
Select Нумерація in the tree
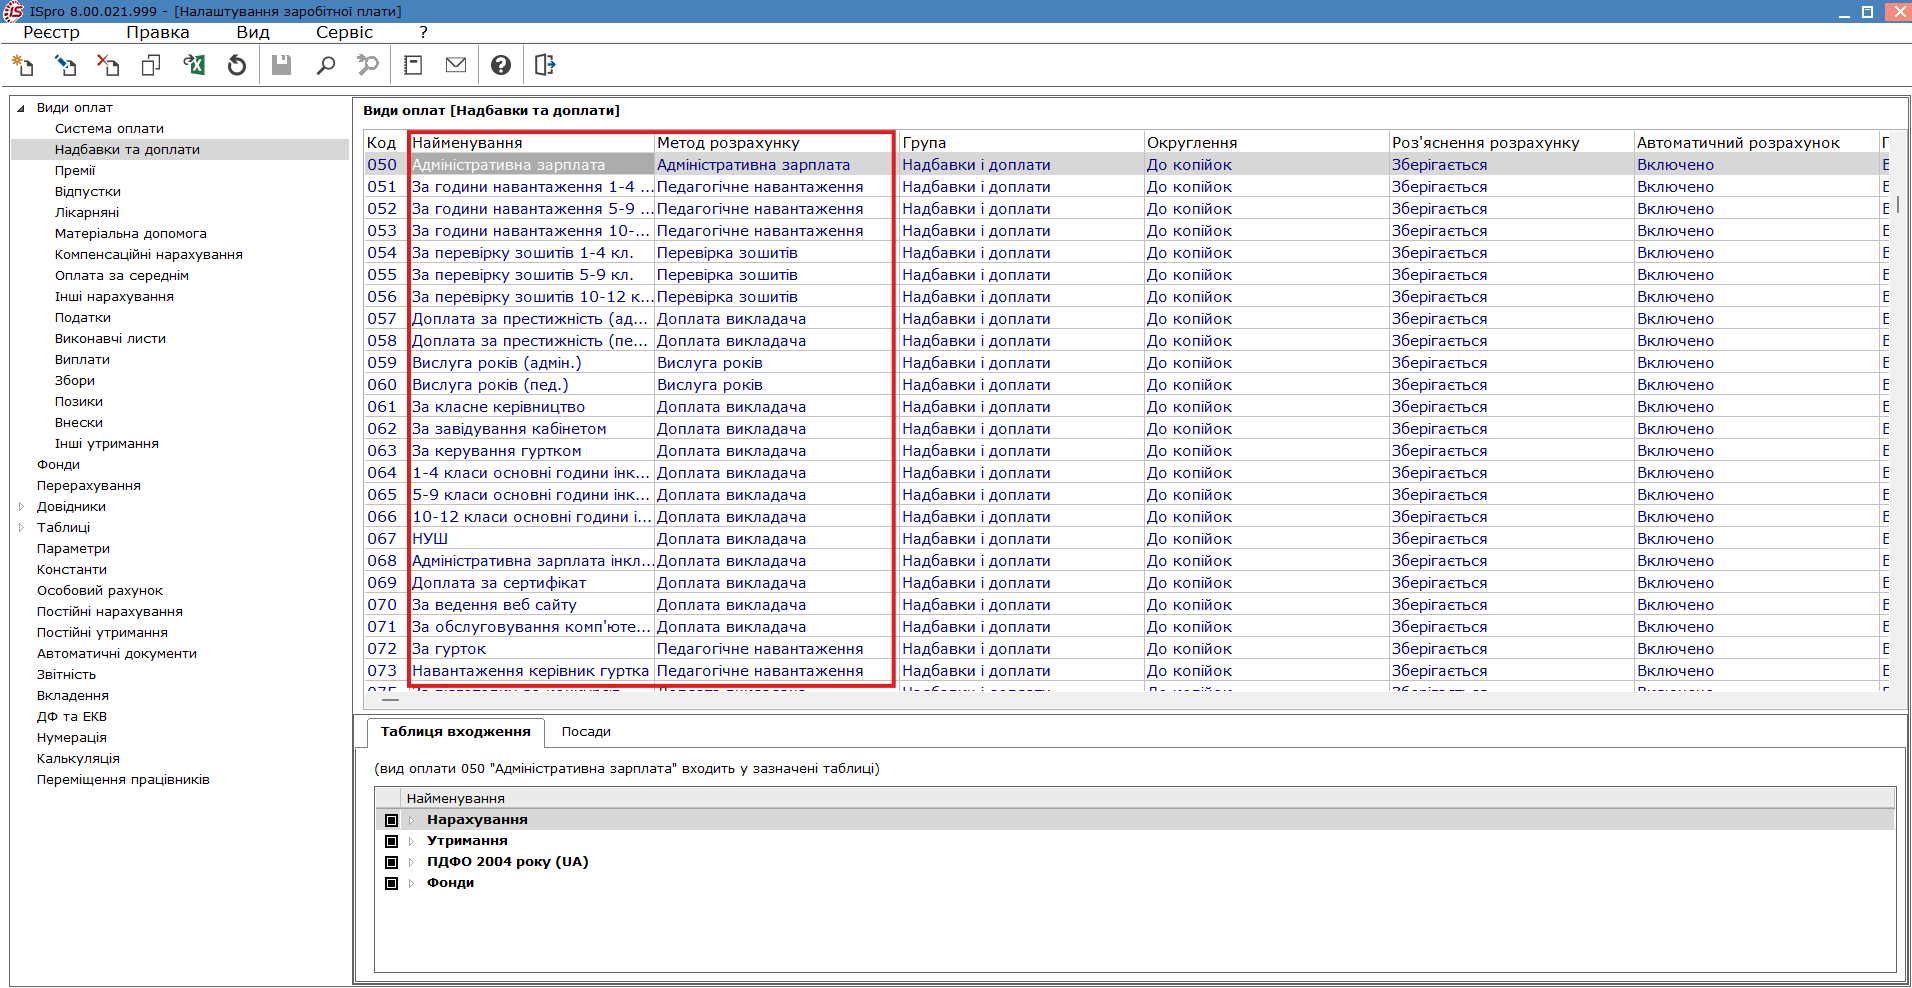tap(72, 738)
